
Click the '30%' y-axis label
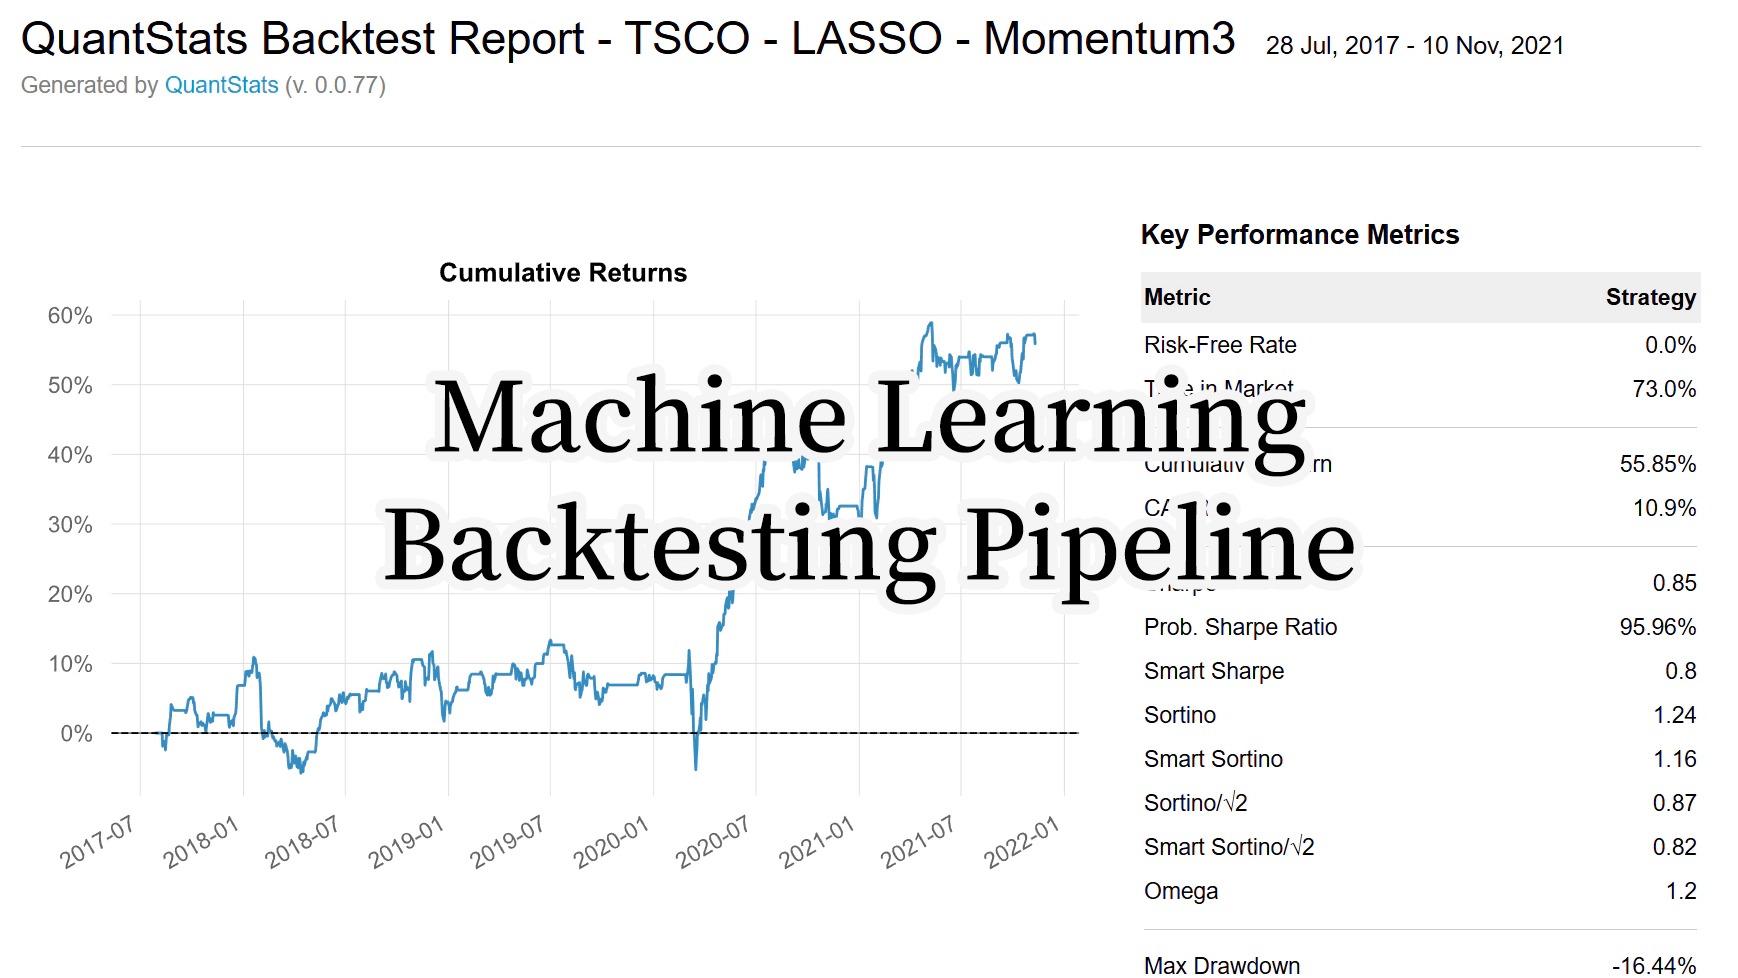point(70,525)
